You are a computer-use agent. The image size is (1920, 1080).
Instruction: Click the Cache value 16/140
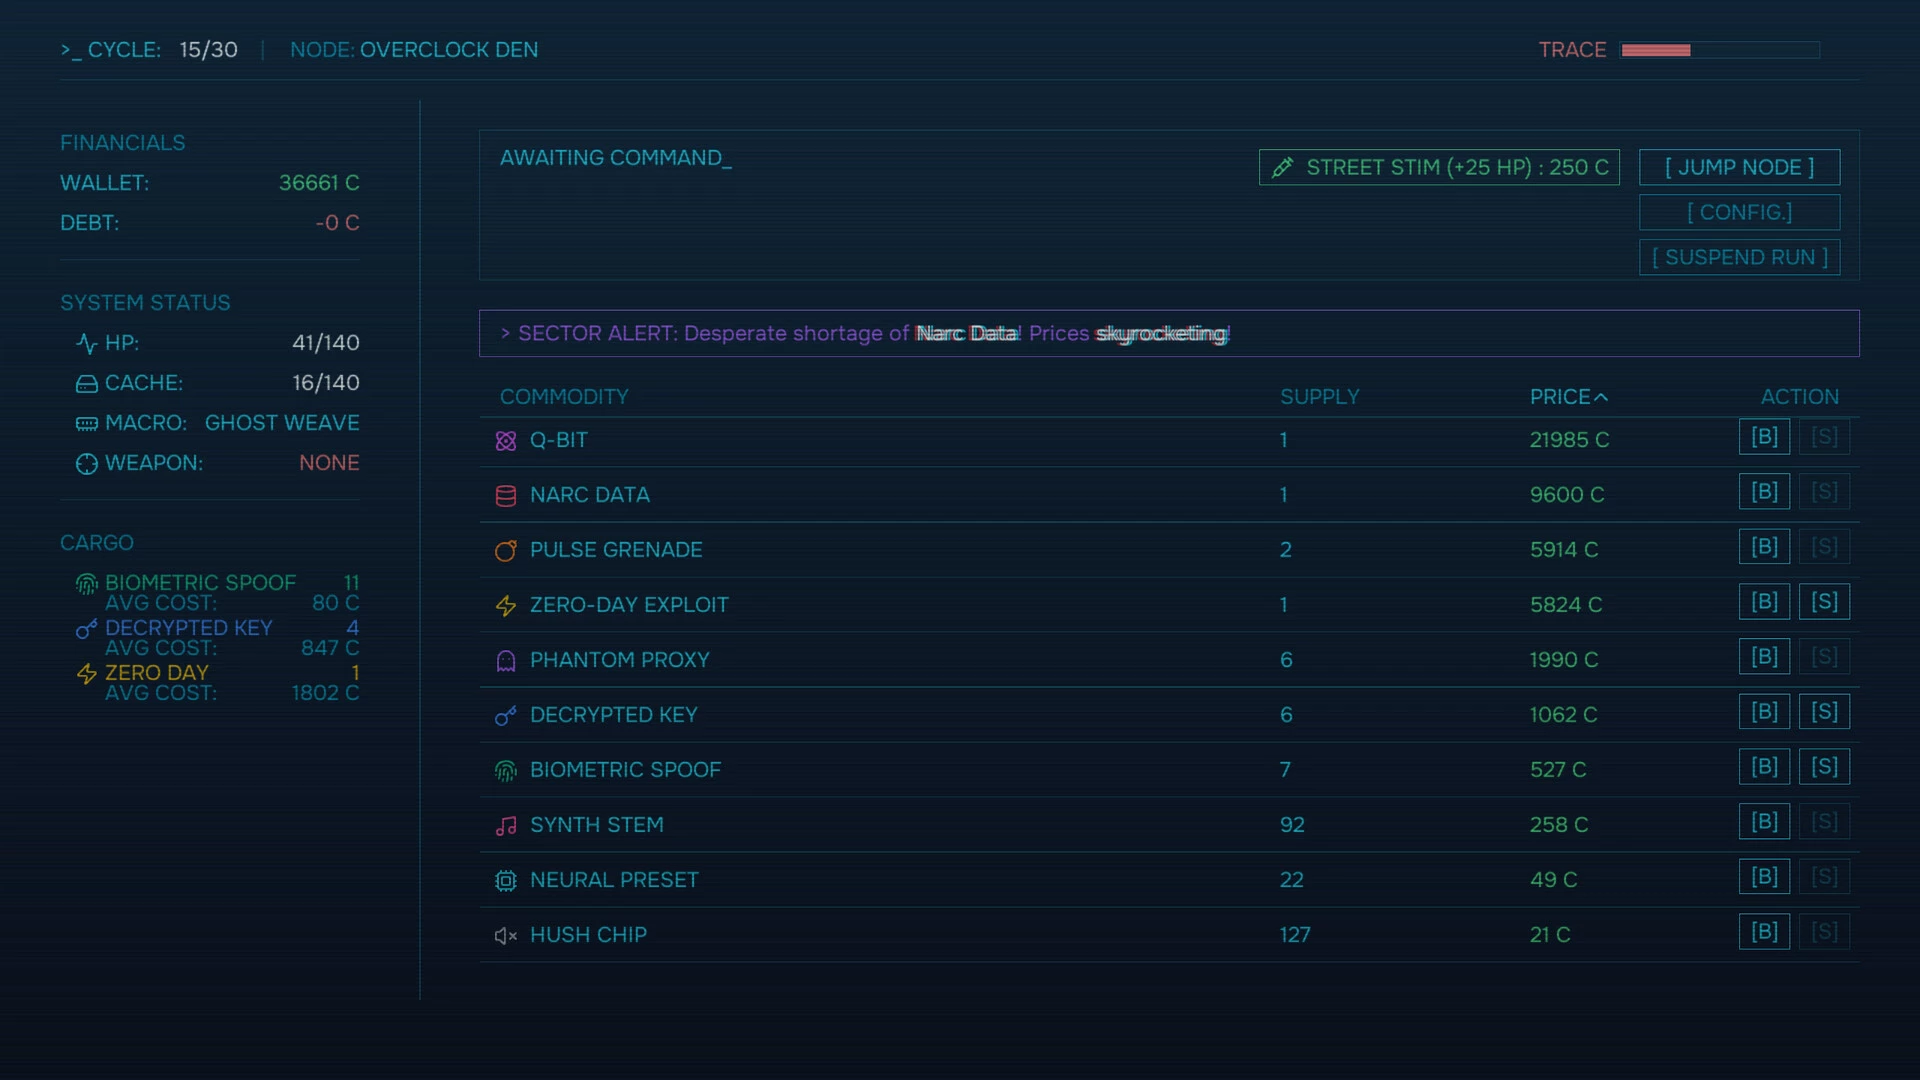point(326,383)
